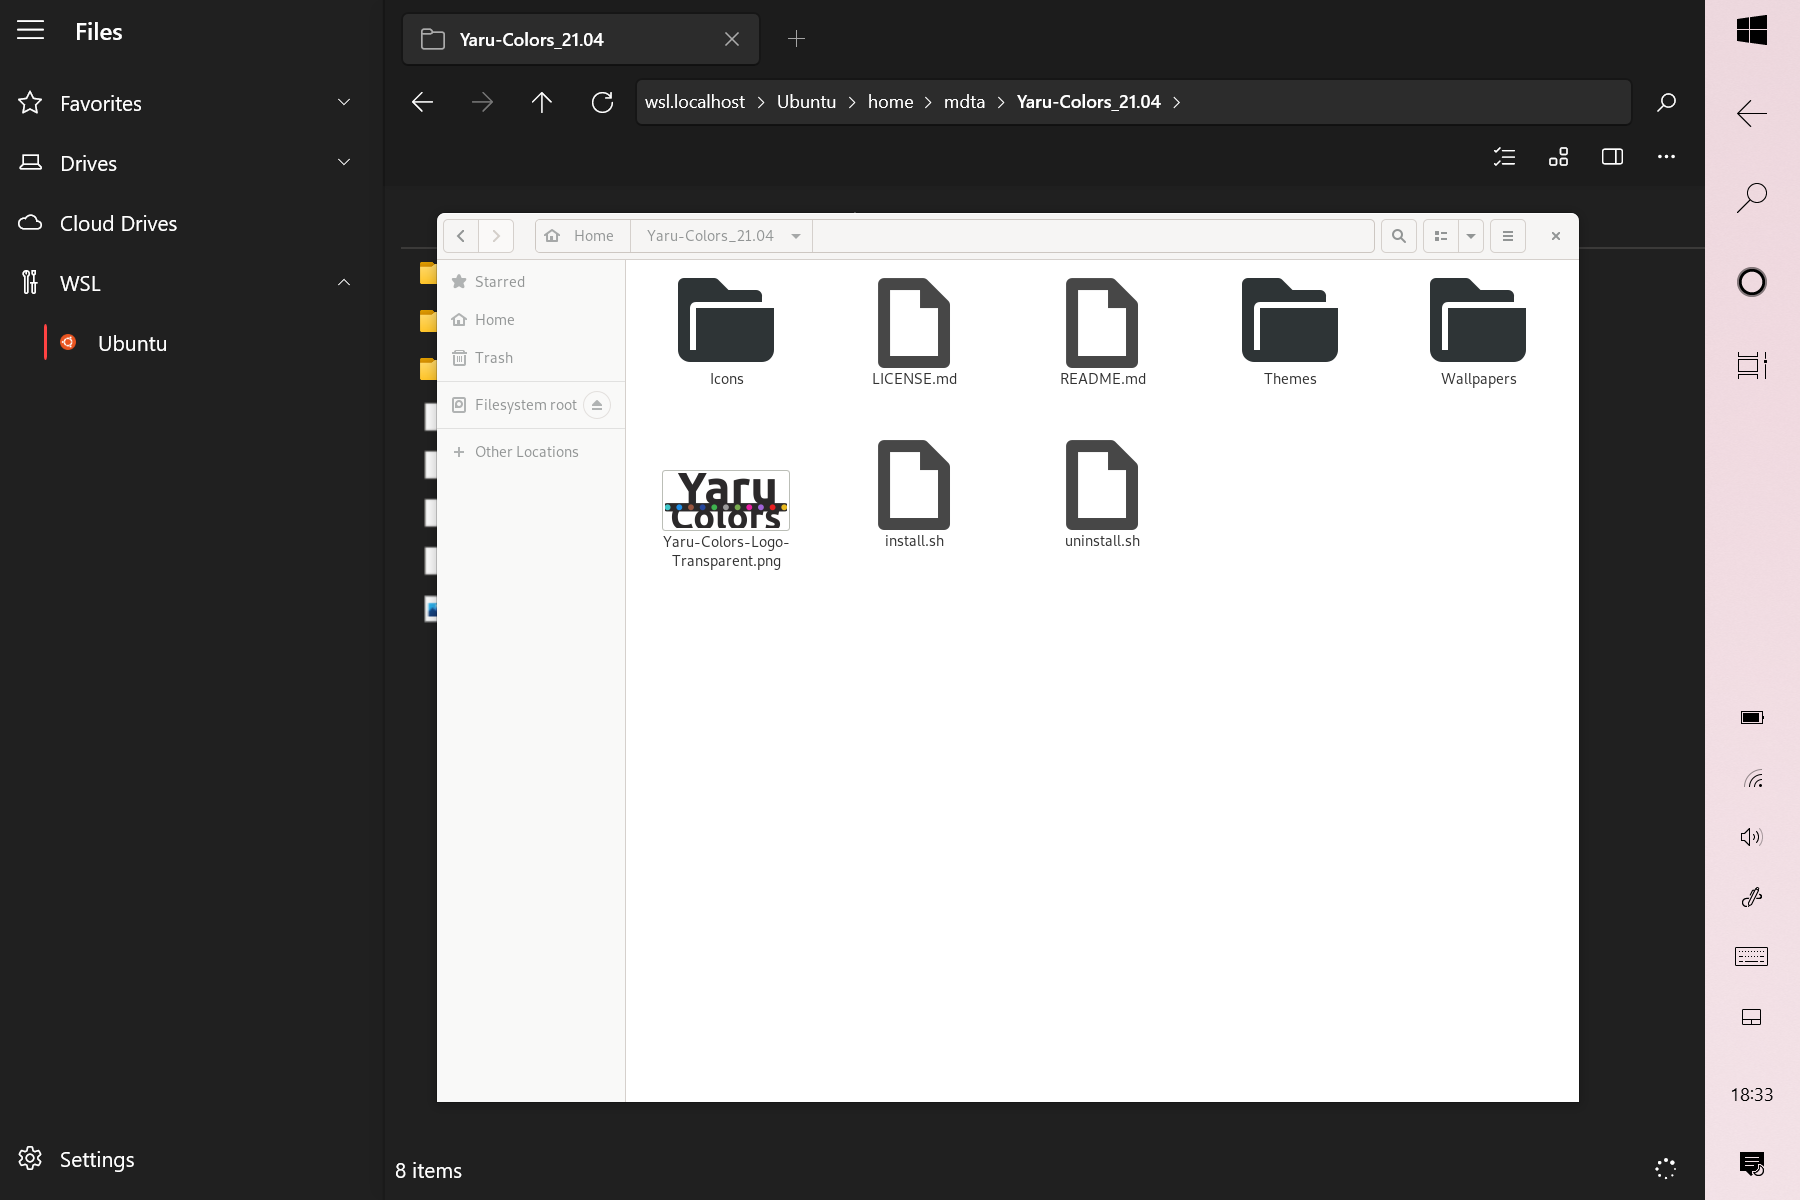
Task: Open the Yaru-Colors_21.04 path dropdown
Action: pyautogui.click(x=795, y=236)
